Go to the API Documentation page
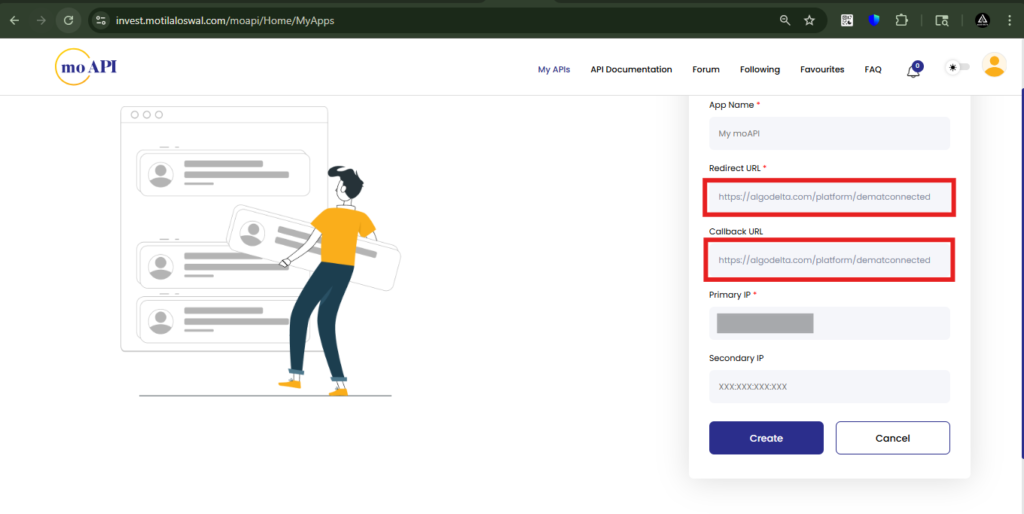The height and width of the screenshot is (514, 1024). click(631, 70)
